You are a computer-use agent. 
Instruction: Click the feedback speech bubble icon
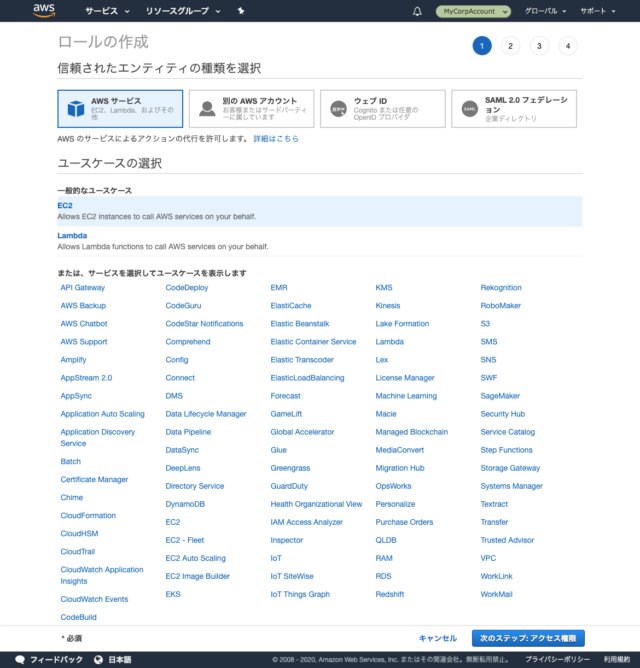(x=20, y=659)
